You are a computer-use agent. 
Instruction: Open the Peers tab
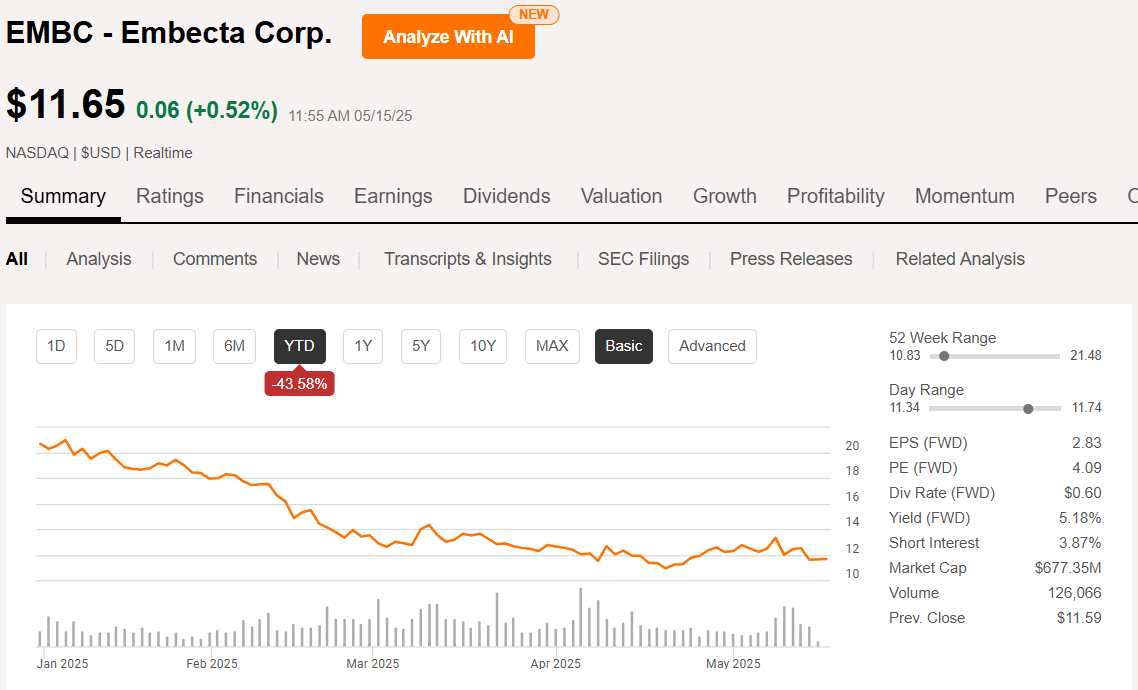click(1070, 196)
